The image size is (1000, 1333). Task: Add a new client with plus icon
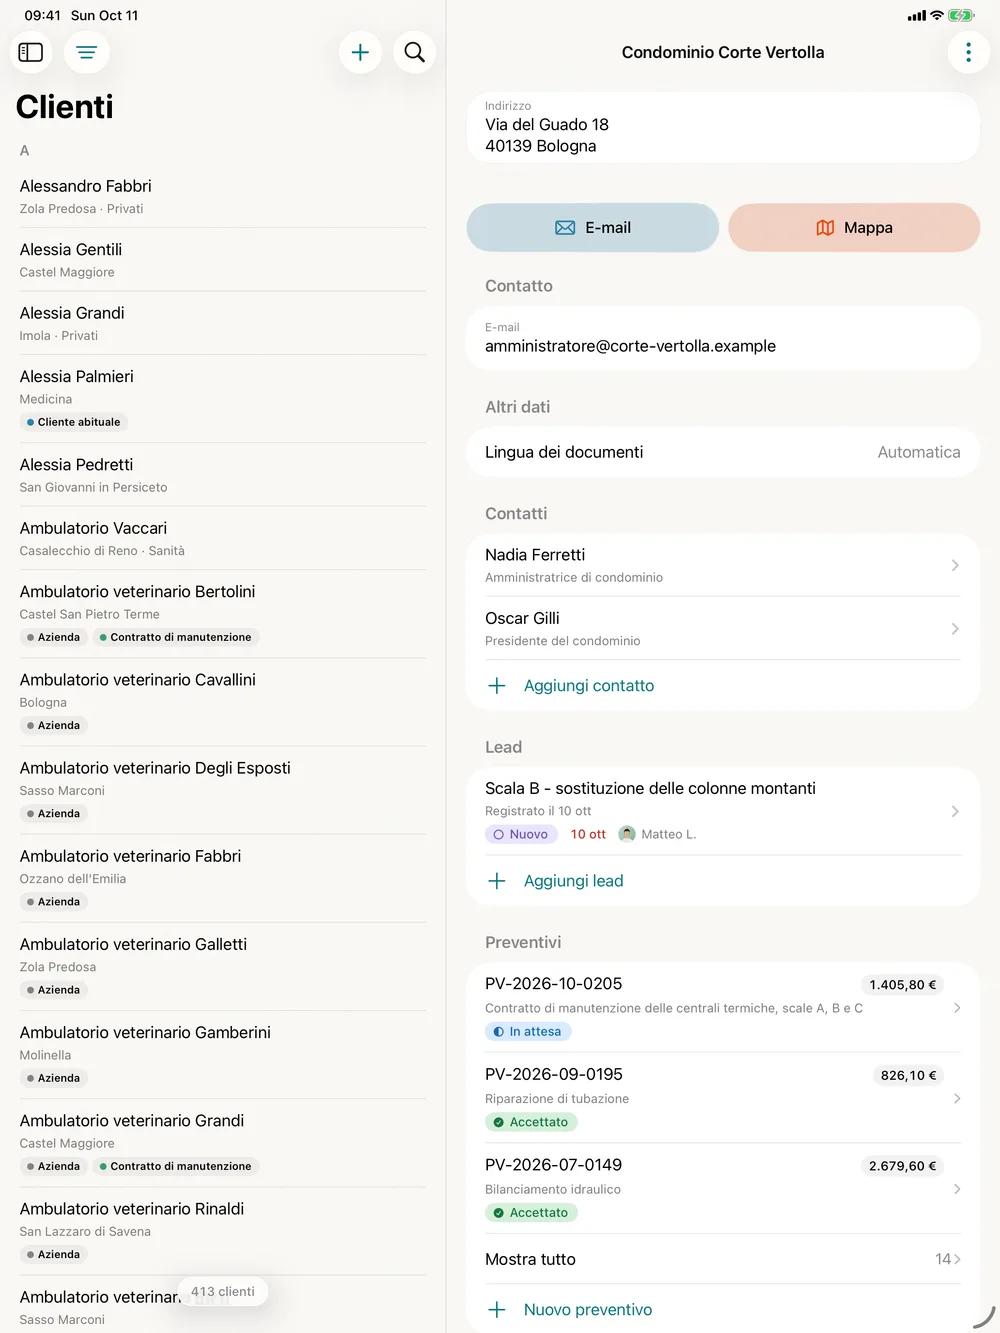tap(361, 52)
